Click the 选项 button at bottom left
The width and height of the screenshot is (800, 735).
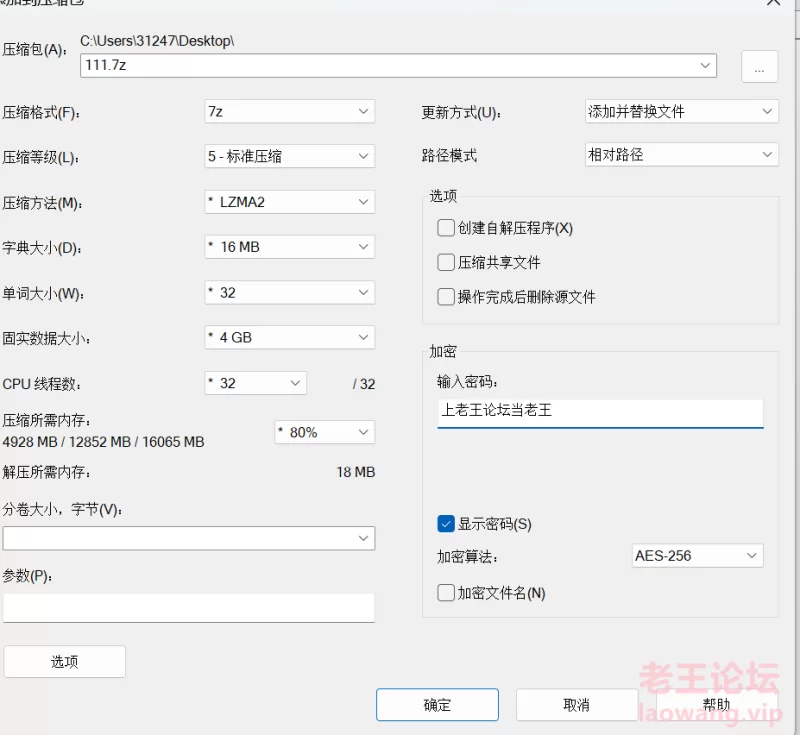tap(64, 662)
